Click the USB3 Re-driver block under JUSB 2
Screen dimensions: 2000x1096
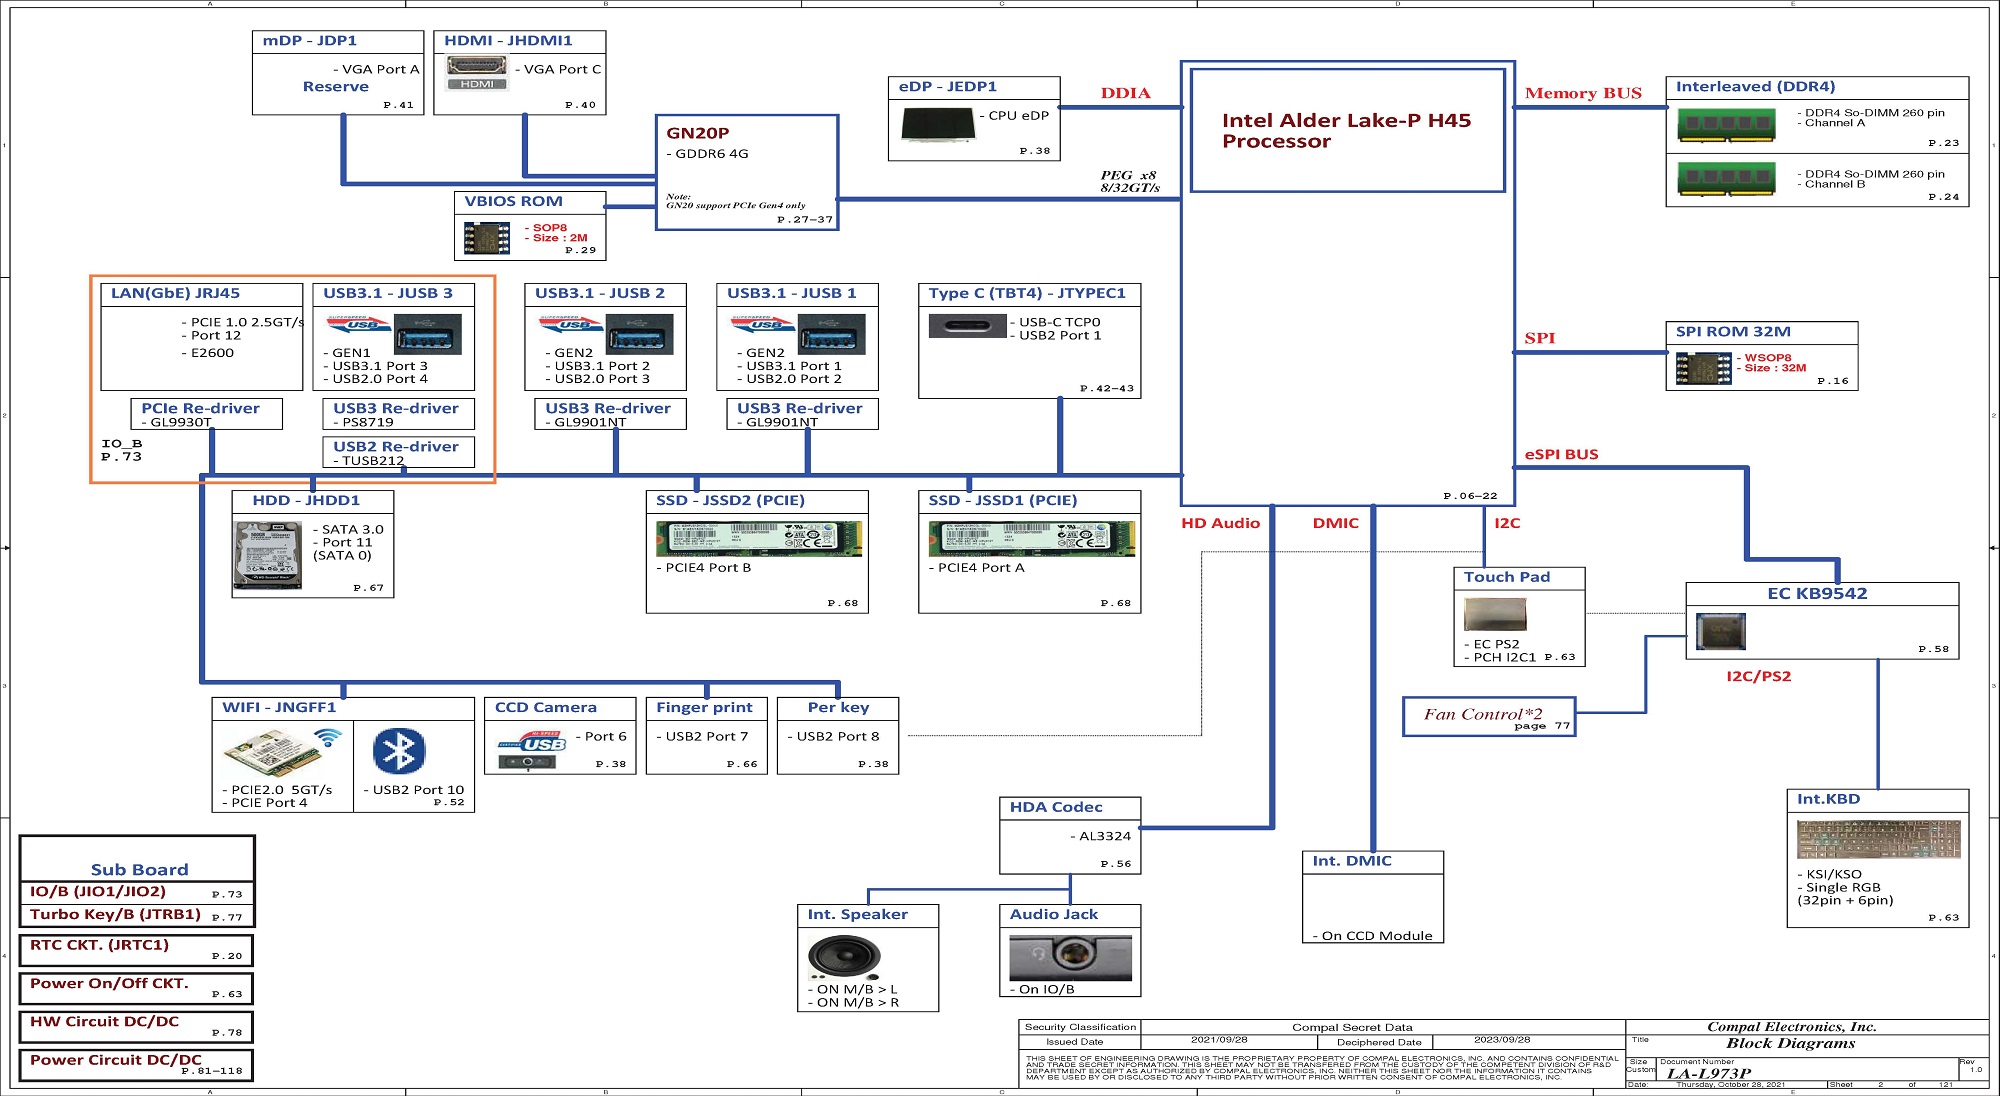coord(610,414)
